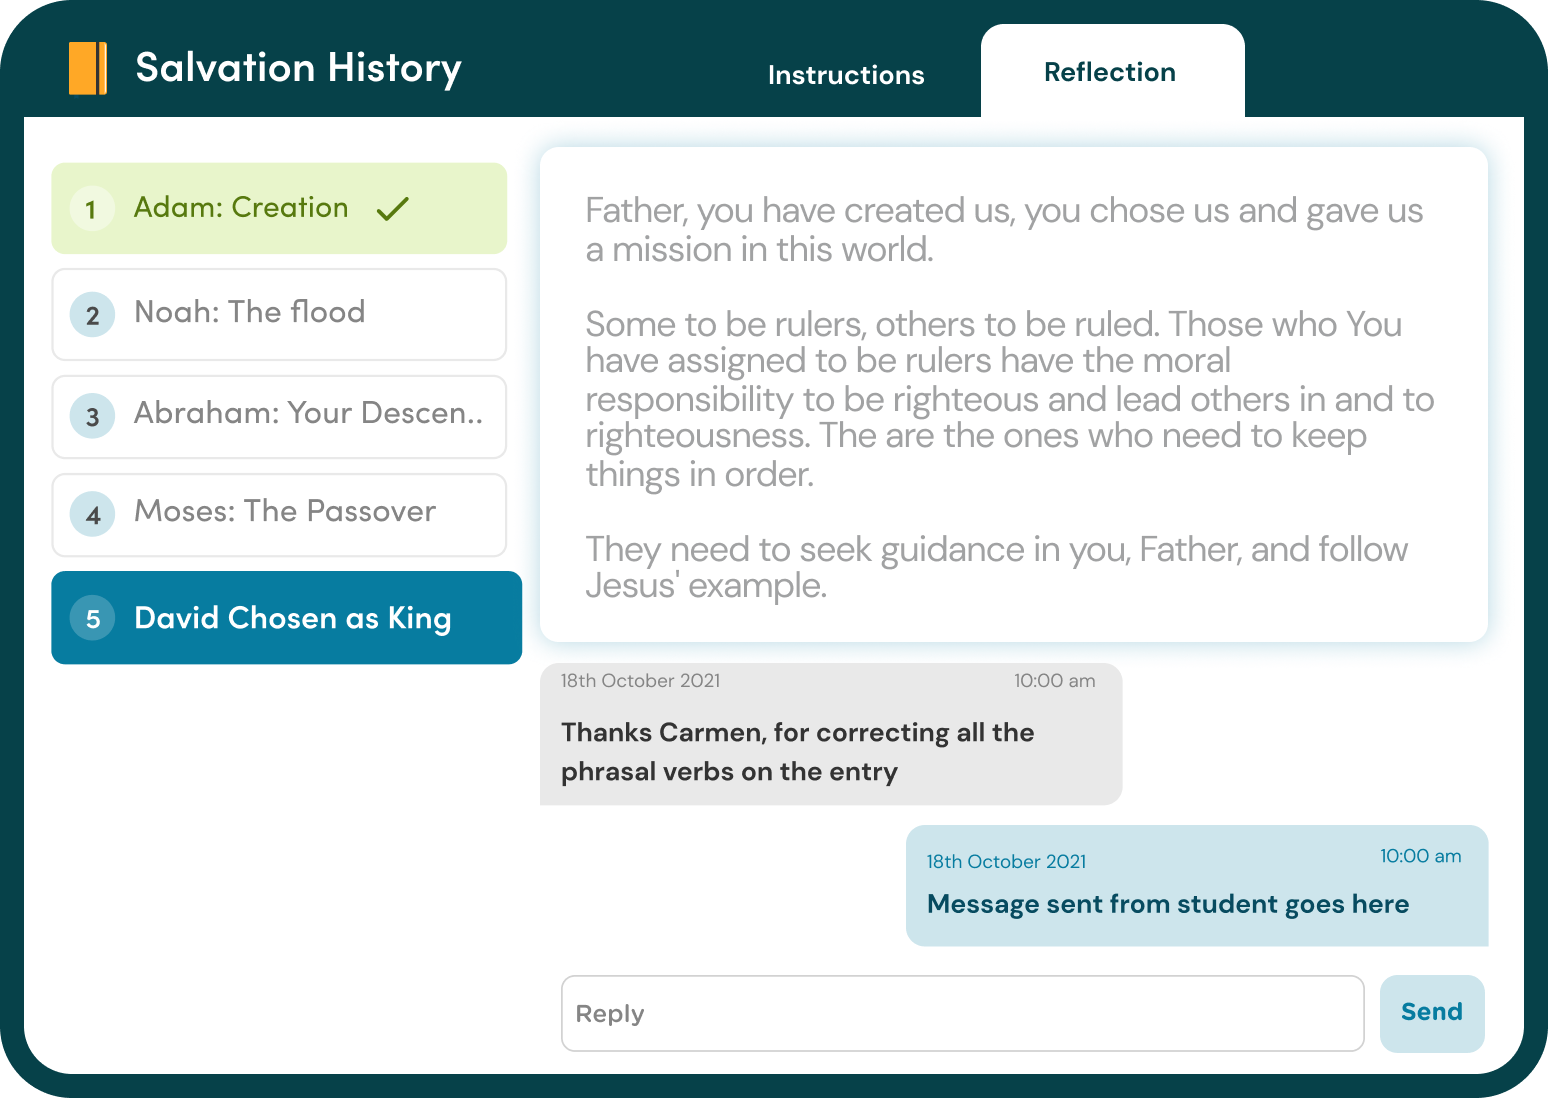Click the orange book logo icon
Image resolution: width=1548 pixels, height=1098 pixels.
88,68
